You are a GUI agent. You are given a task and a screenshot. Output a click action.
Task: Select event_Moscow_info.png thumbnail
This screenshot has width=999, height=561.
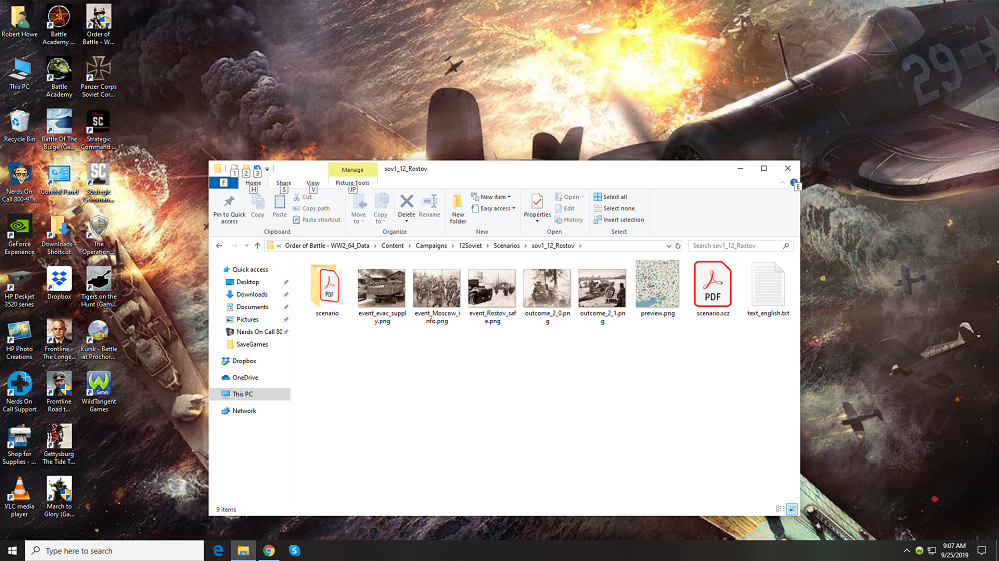pyautogui.click(x=436, y=288)
